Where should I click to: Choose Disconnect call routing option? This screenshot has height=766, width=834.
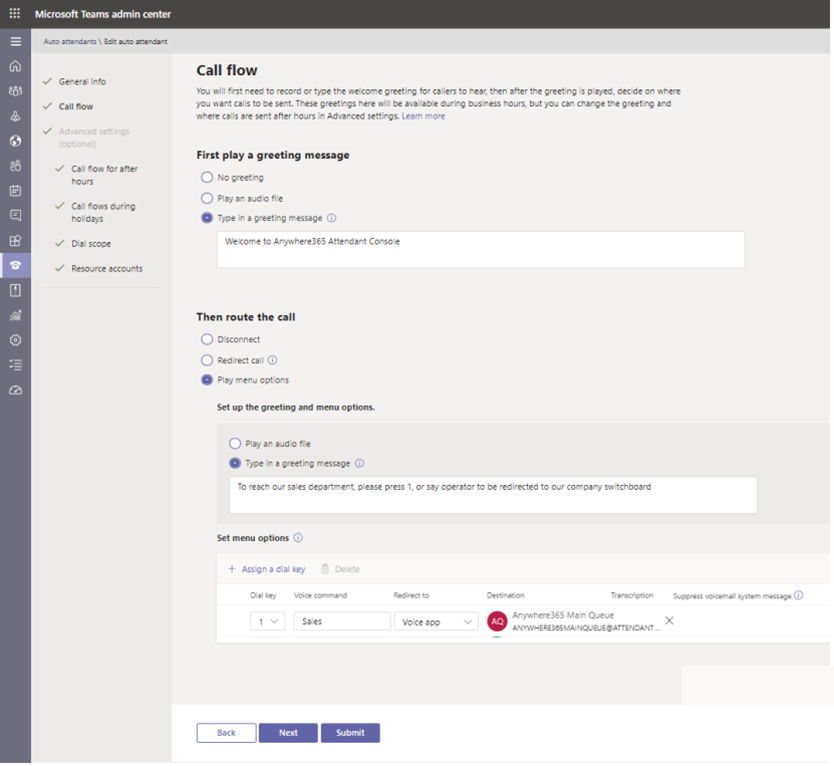(x=207, y=339)
